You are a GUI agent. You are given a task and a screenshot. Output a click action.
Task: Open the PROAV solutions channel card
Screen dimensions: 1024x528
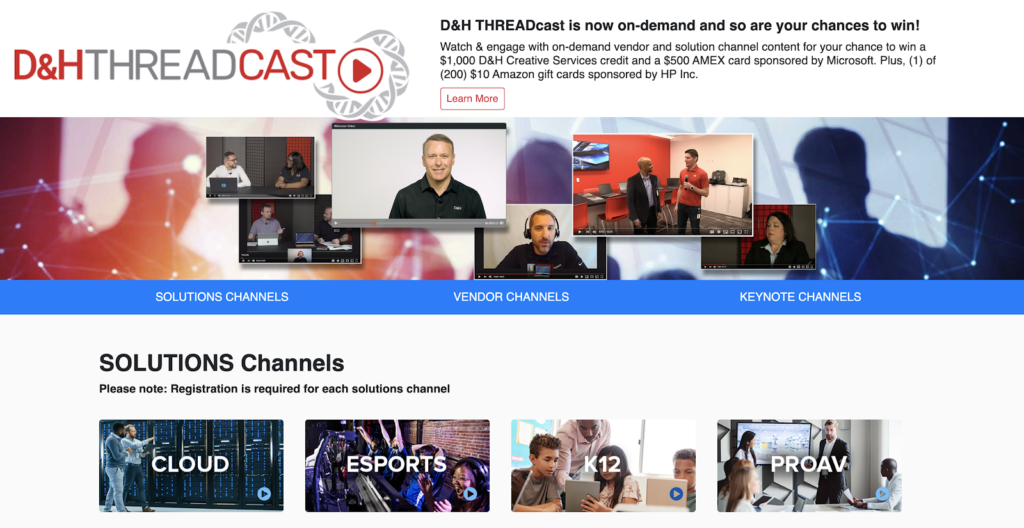(809, 465)
